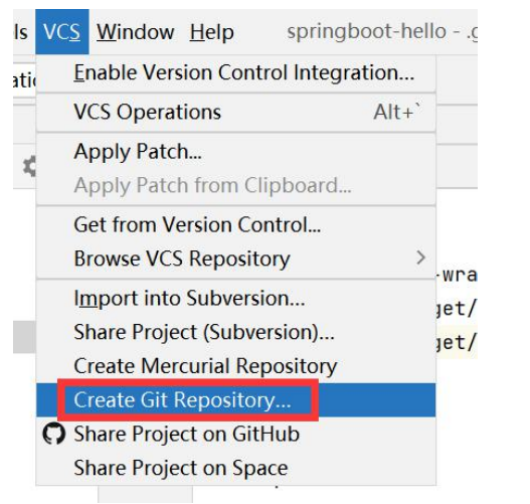This screenshot has width=530, height=504.
Task: Select Share Project on Space
Action: 236,468
